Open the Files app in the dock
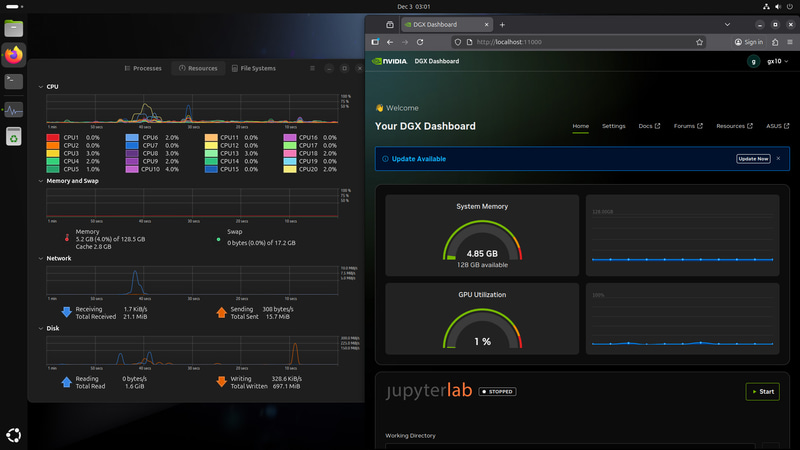The image size is (800, 450). click(14, 29)
